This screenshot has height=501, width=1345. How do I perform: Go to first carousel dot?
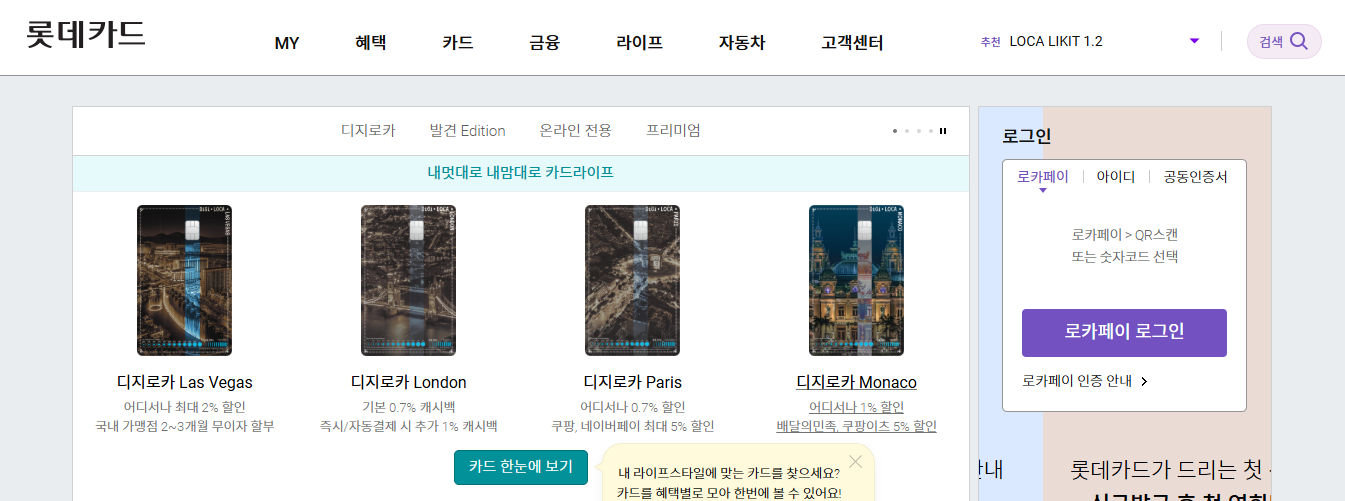point(895,131)
